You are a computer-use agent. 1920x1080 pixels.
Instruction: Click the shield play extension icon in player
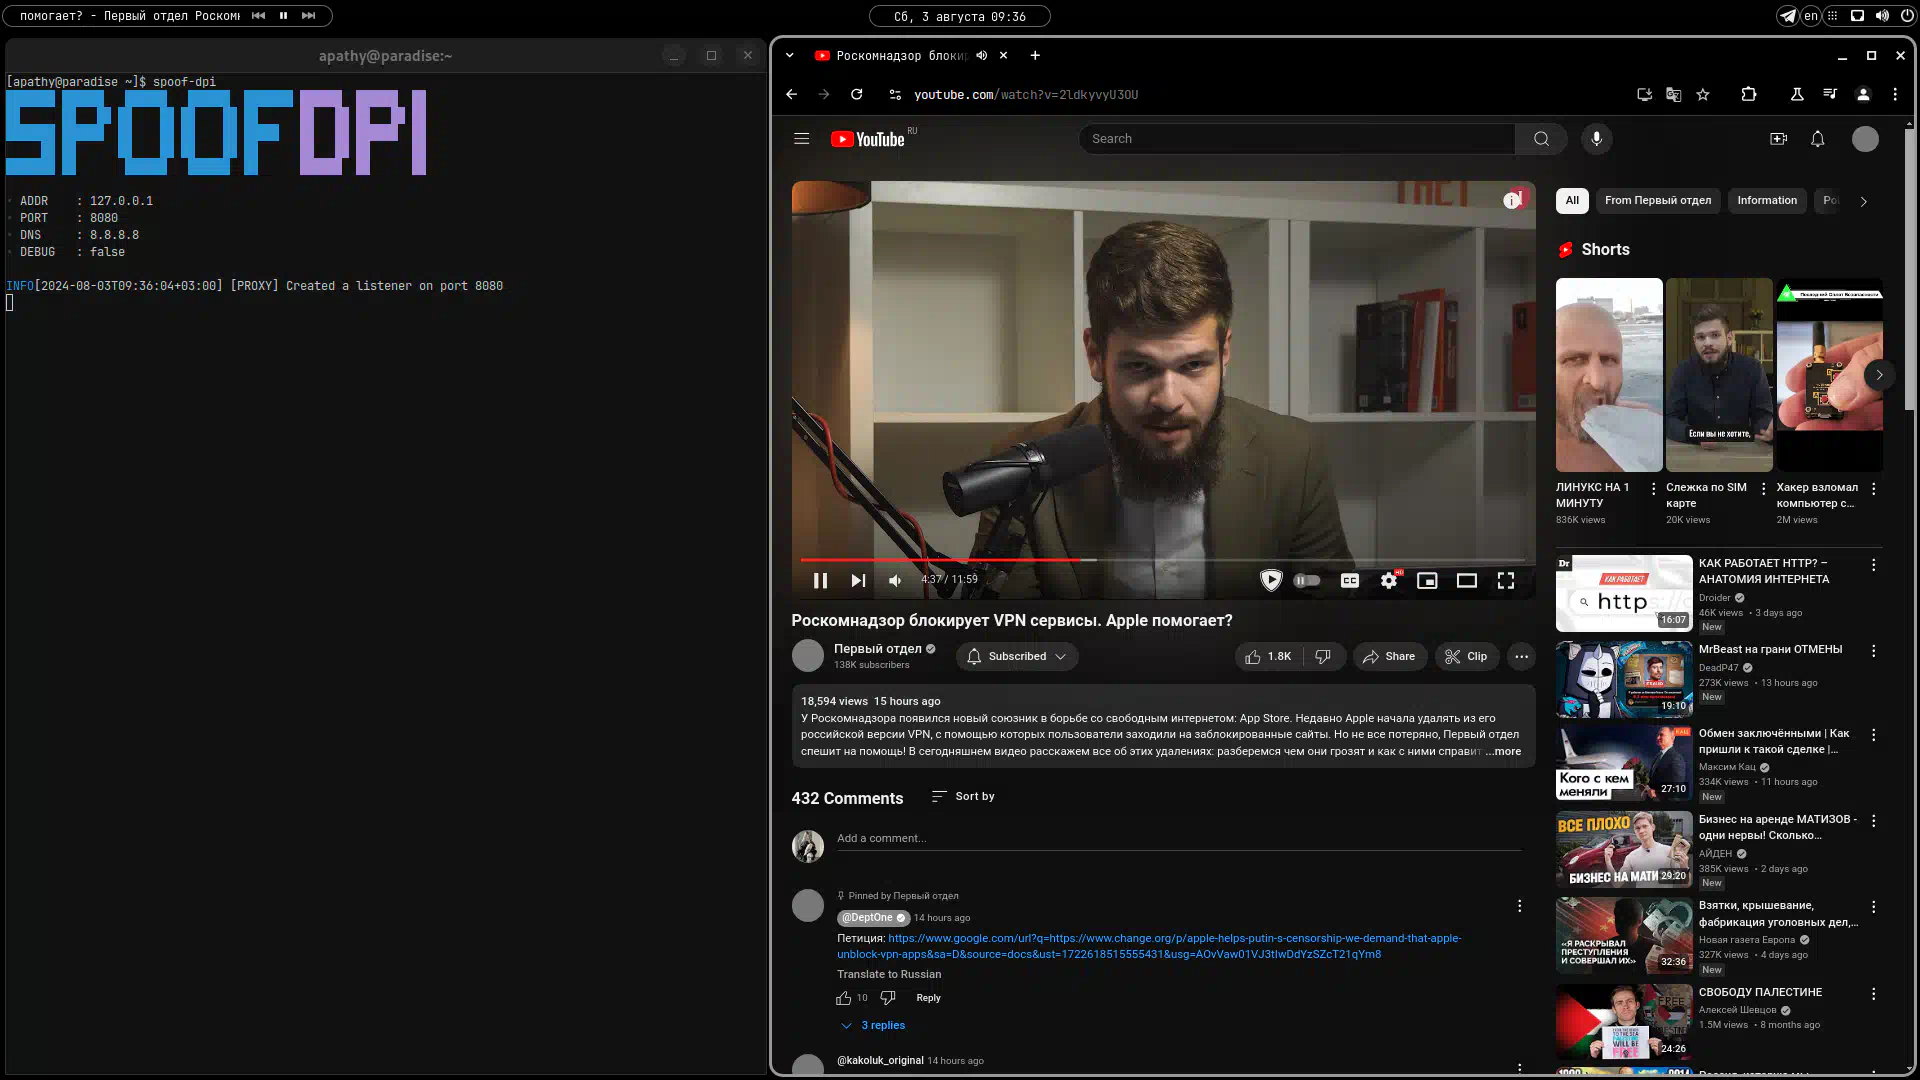tap(1271, 580)
